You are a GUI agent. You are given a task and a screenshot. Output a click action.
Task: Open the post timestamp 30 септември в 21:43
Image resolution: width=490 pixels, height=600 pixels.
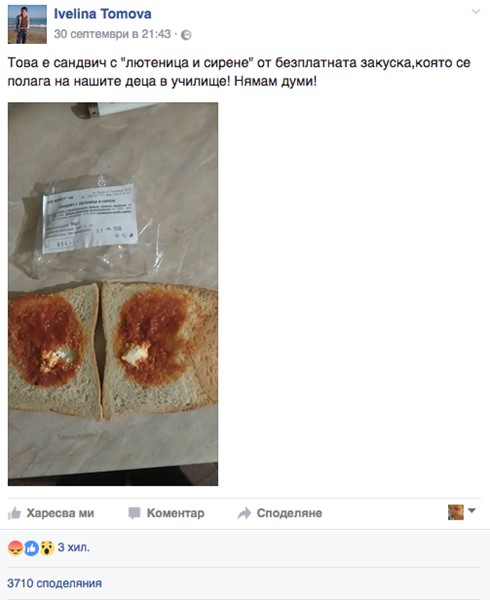pos(112,34)
